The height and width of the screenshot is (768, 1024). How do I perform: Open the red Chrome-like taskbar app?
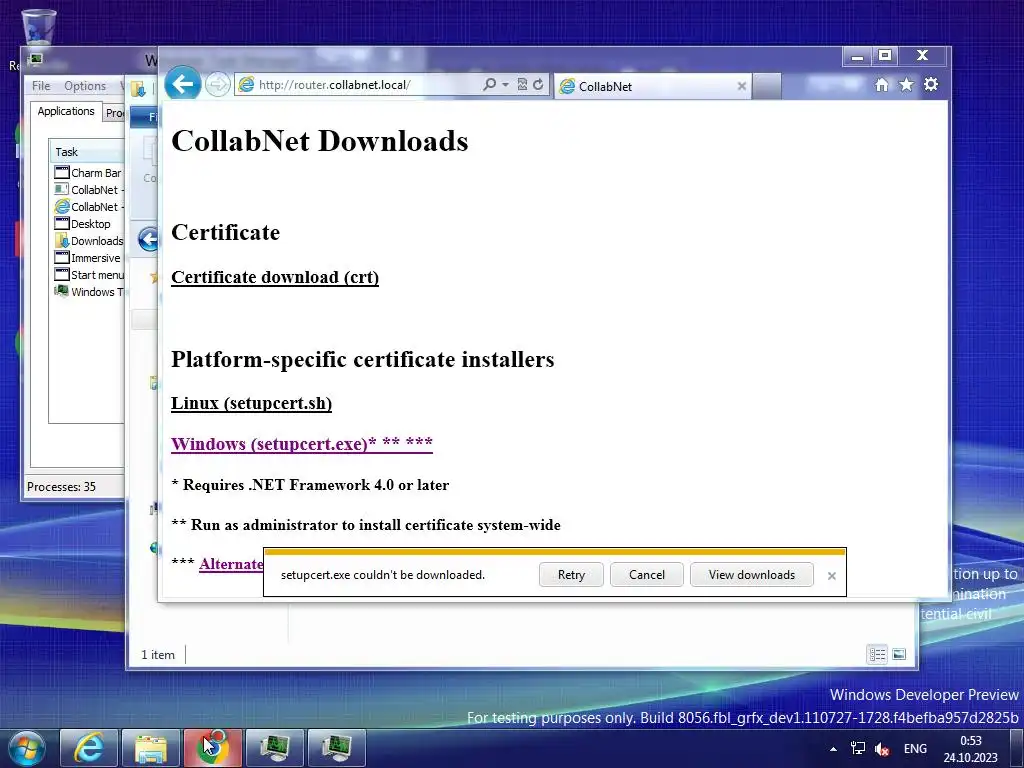pos(213,748)
